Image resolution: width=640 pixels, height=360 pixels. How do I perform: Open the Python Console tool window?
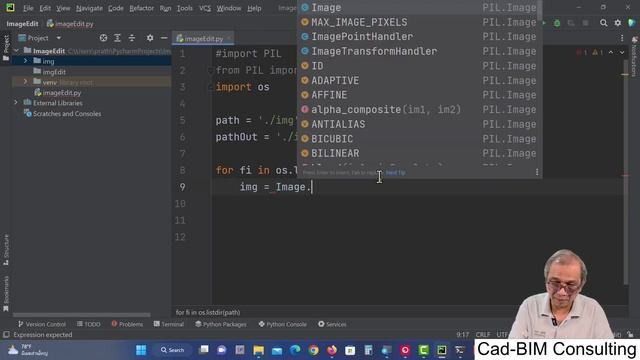pos(282,324)
